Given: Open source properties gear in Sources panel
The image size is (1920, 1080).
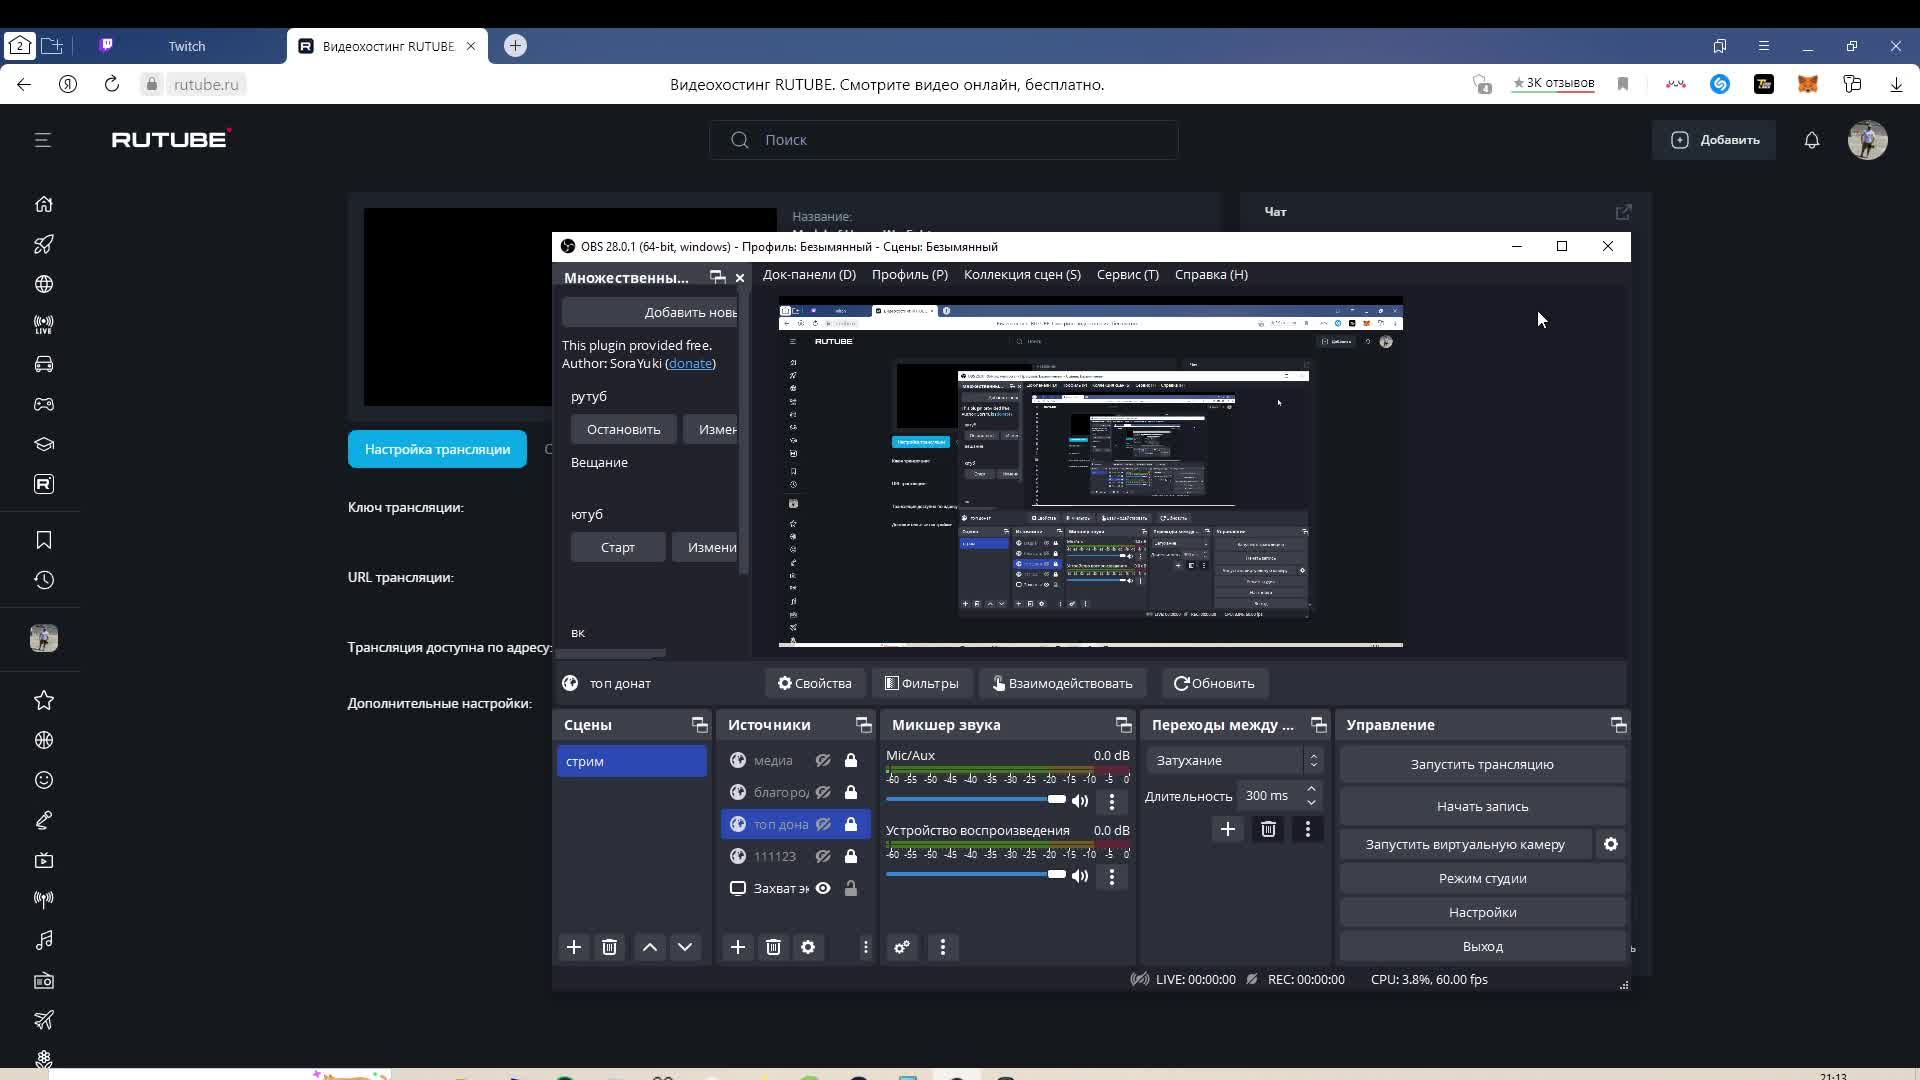Looking at the screenshot, I should click(808, 947).
